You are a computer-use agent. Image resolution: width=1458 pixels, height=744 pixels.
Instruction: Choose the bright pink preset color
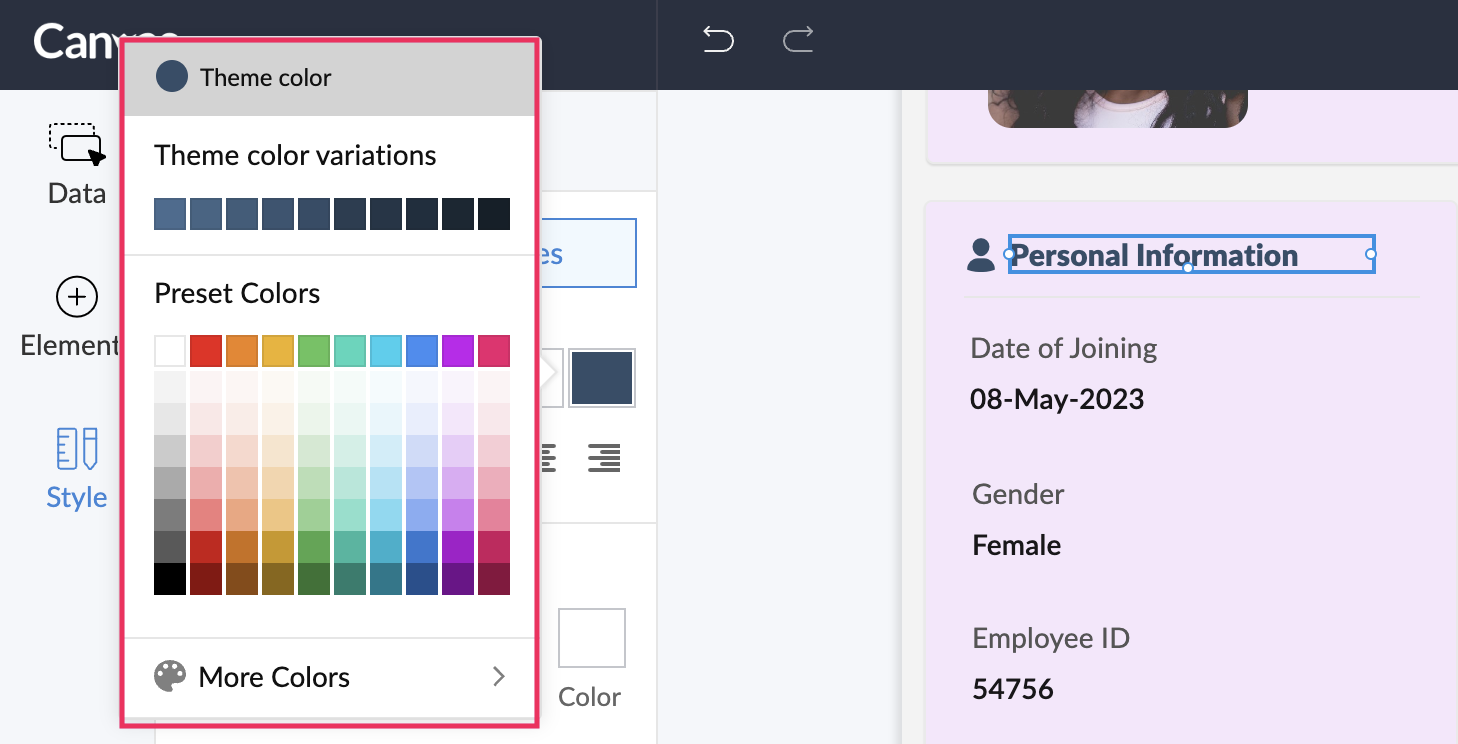tap(494, 351)
